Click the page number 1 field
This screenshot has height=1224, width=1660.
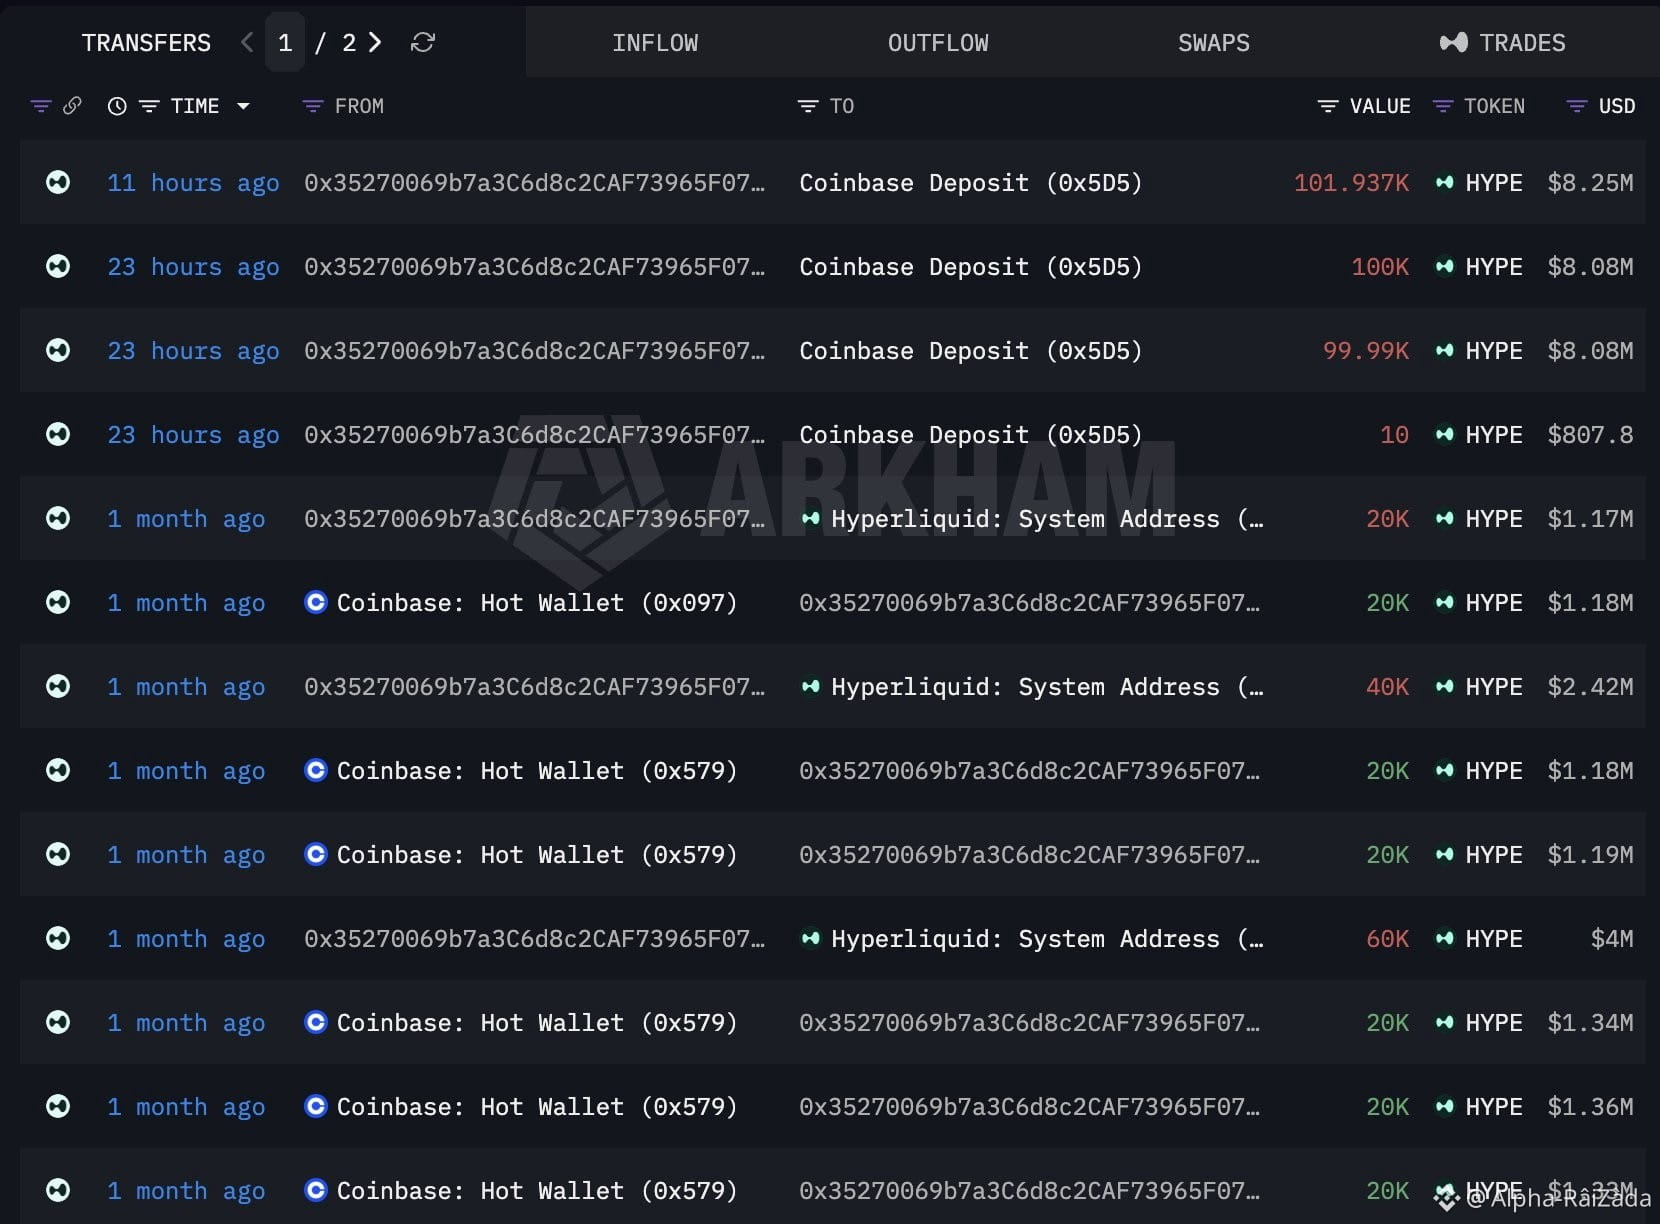285,42
